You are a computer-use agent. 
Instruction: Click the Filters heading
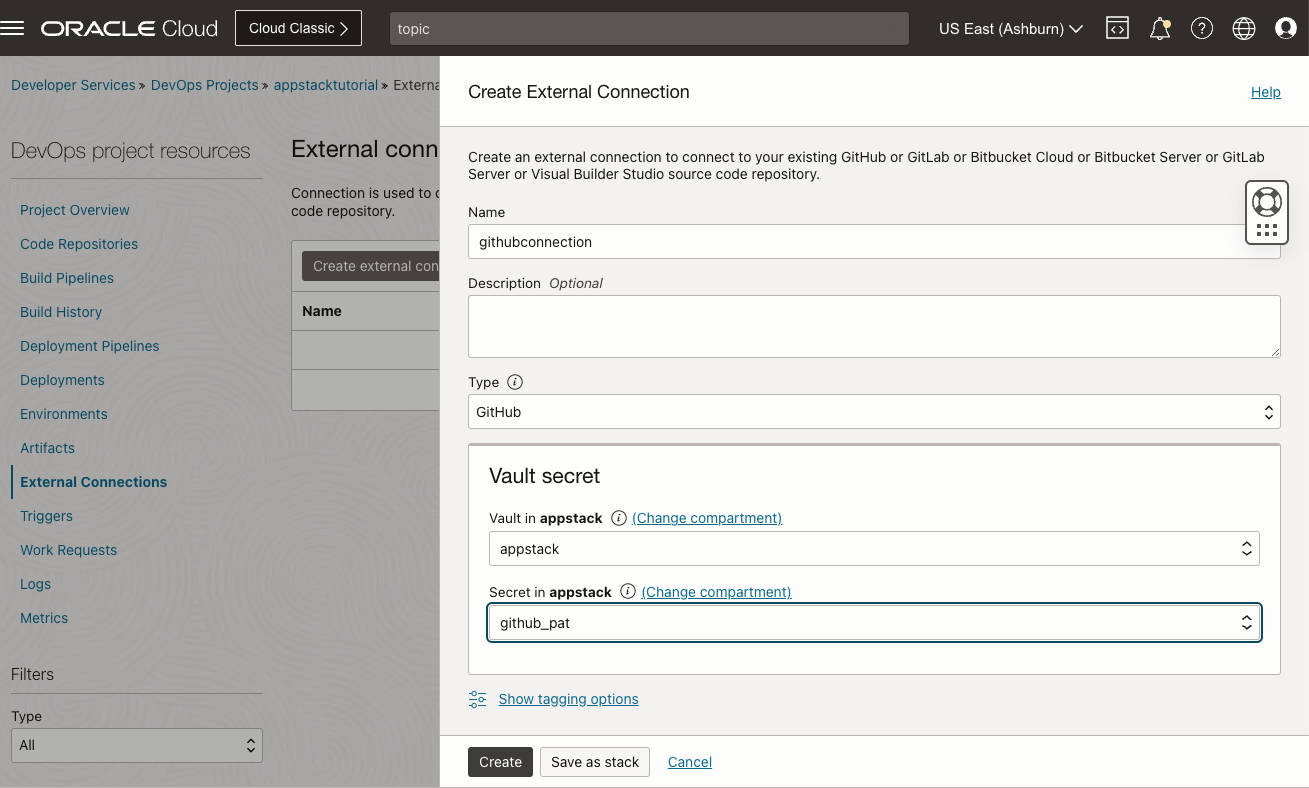32,674
